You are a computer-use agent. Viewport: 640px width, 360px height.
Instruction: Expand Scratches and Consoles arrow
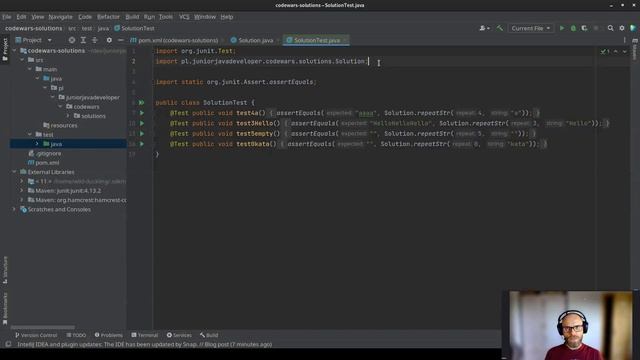(14, 209)
